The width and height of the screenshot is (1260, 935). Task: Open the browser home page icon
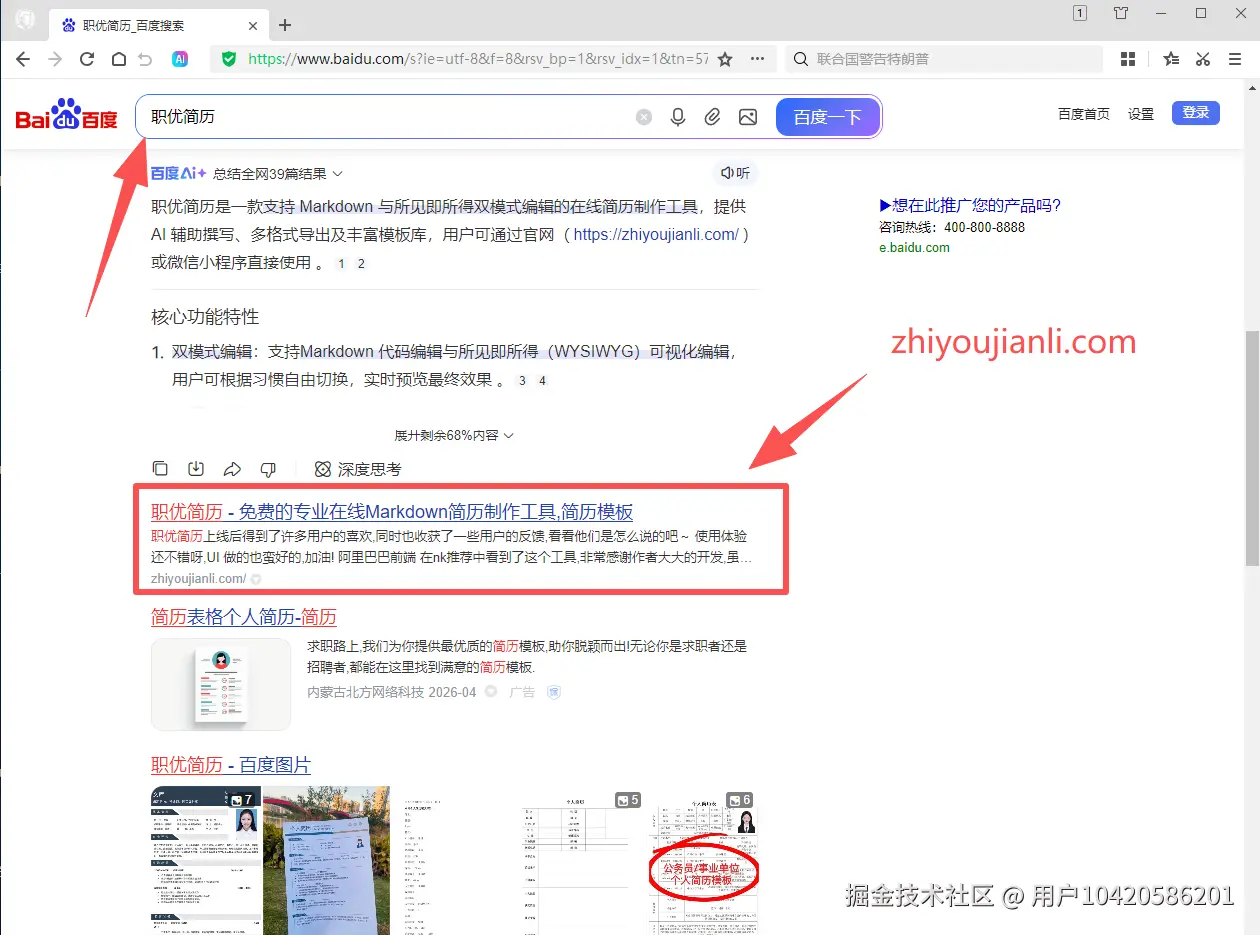[118, 59]
